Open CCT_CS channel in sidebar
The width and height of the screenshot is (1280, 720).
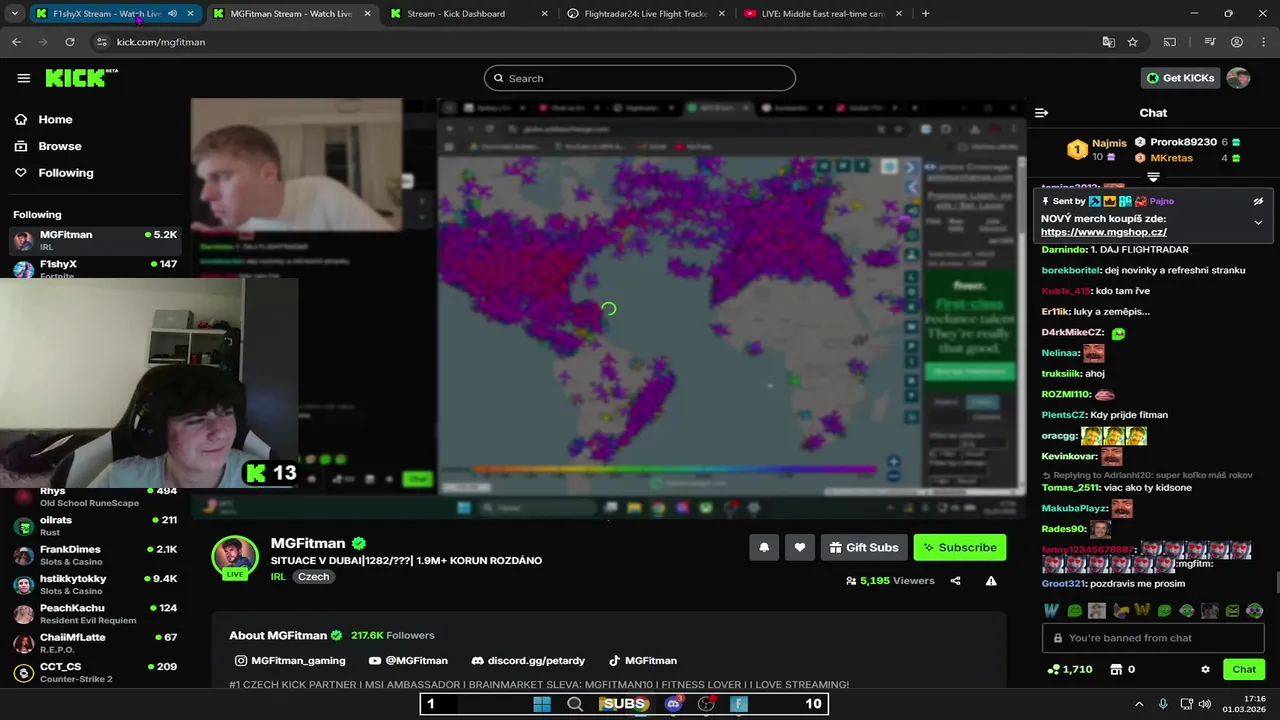[x=95, y=671]
